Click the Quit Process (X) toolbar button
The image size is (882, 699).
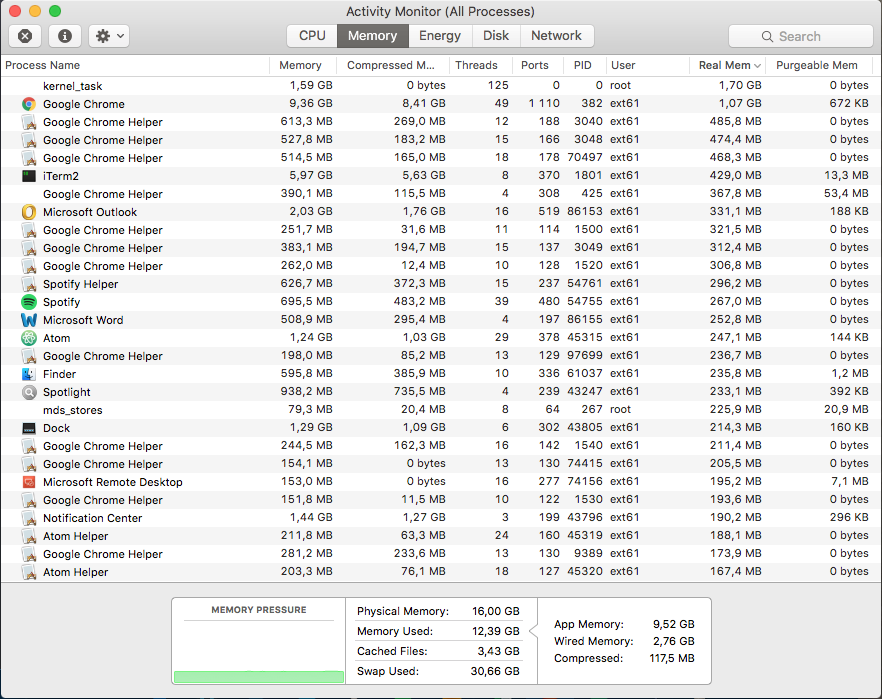point(25,36)
